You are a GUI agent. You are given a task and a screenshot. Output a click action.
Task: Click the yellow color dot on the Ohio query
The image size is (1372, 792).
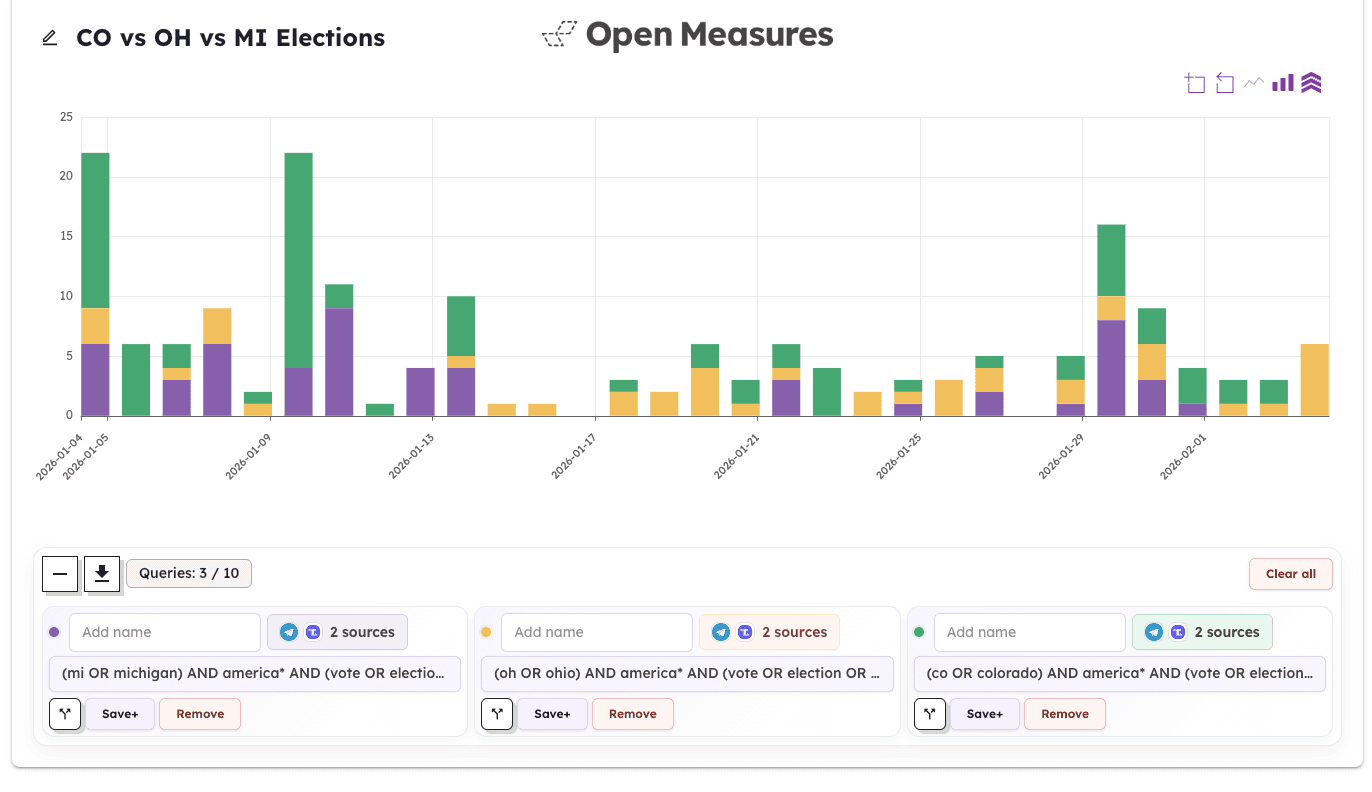[x=488, y=632]
